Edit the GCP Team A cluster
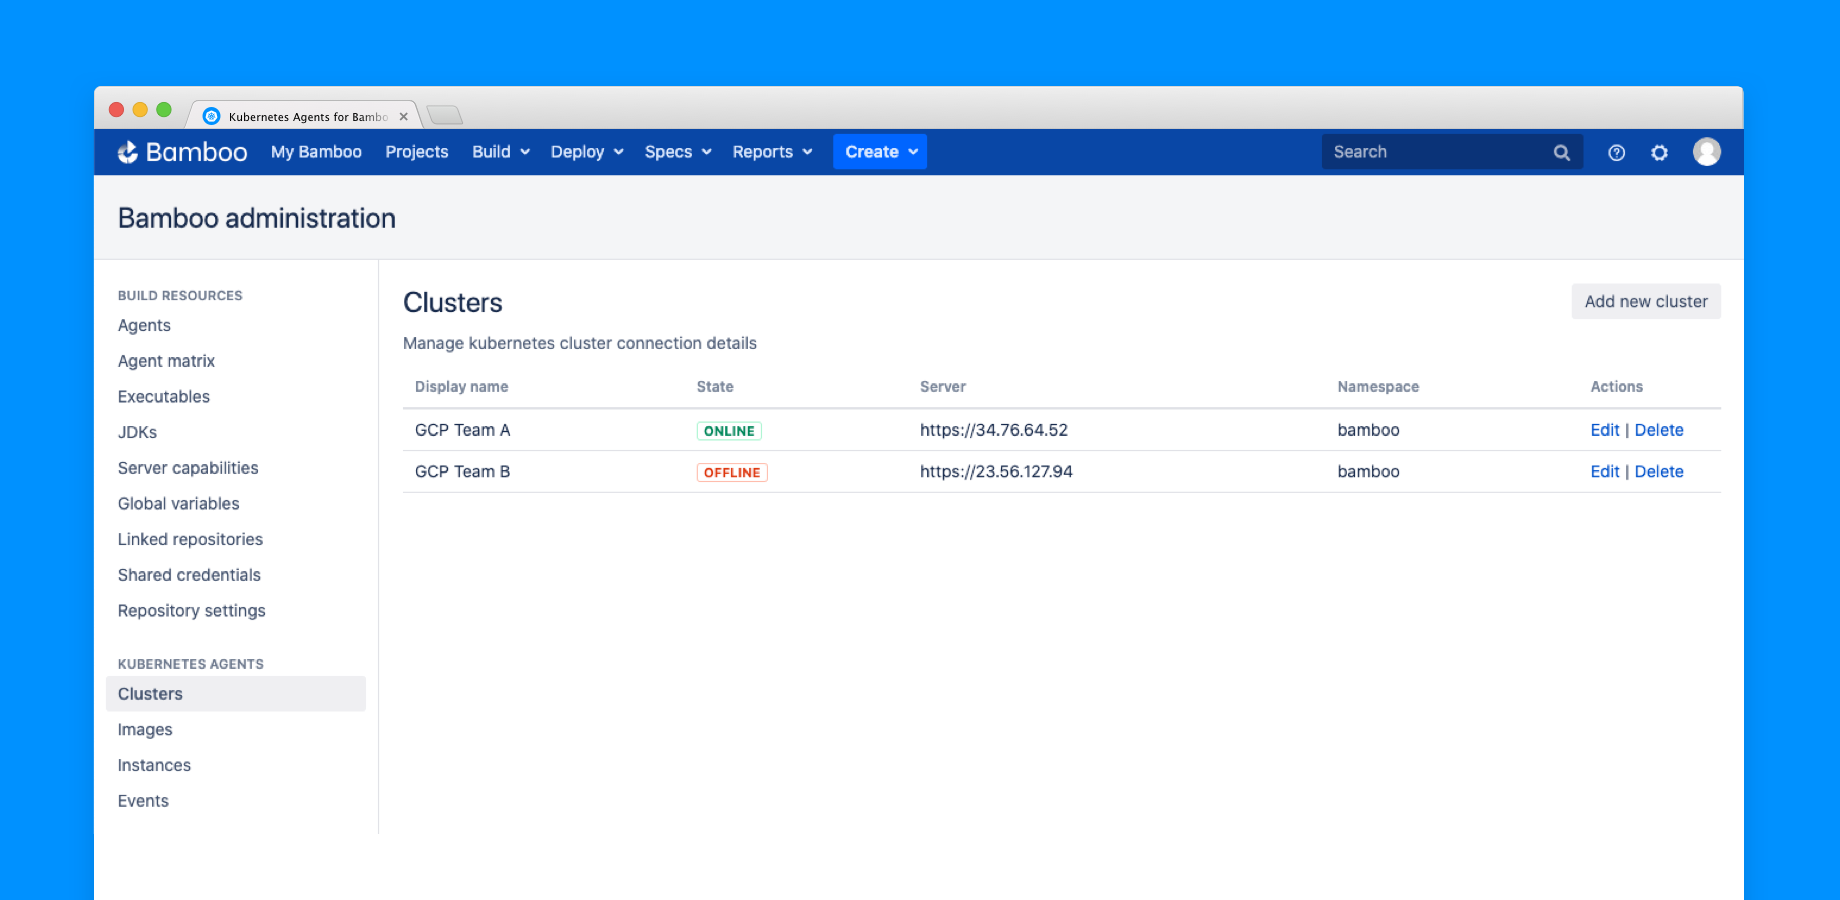 [1604, 430]
